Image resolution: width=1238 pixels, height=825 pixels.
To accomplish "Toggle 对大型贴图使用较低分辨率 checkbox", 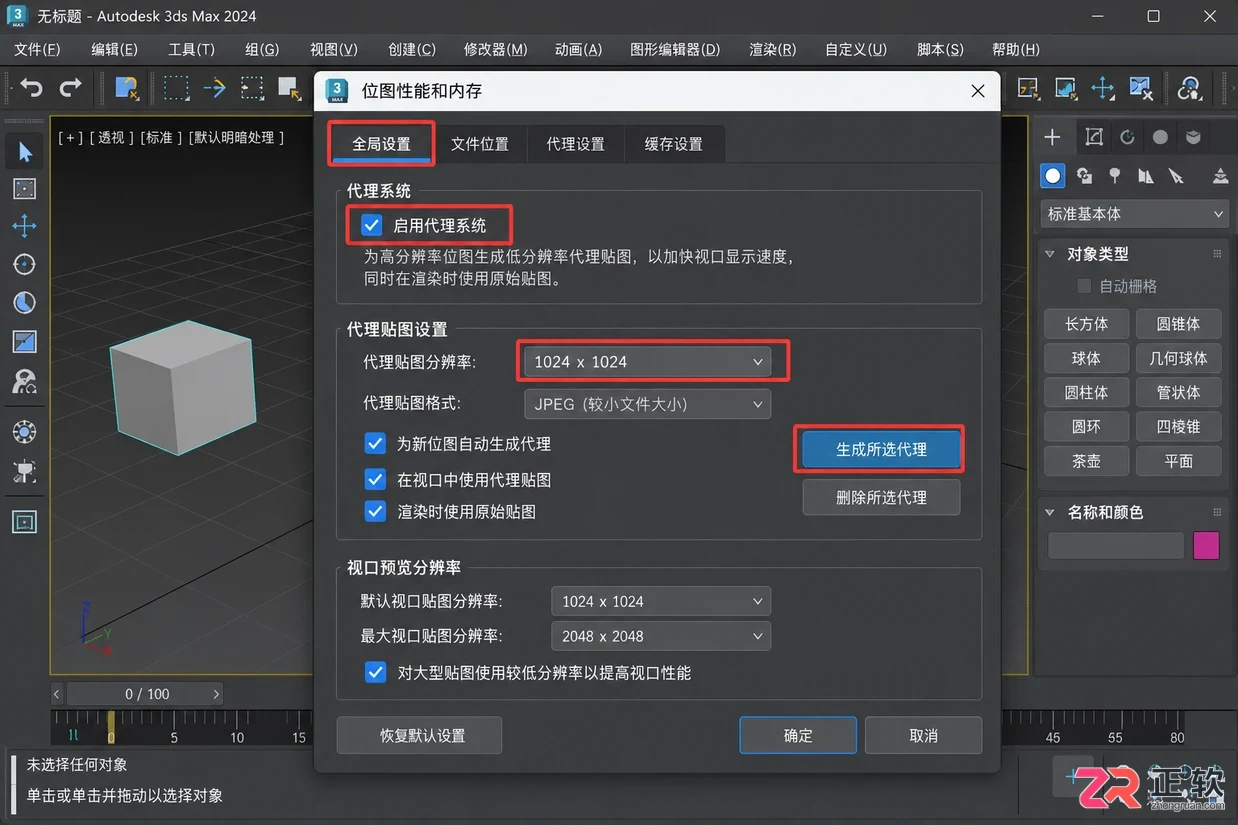I will click(x=375, y=672).
